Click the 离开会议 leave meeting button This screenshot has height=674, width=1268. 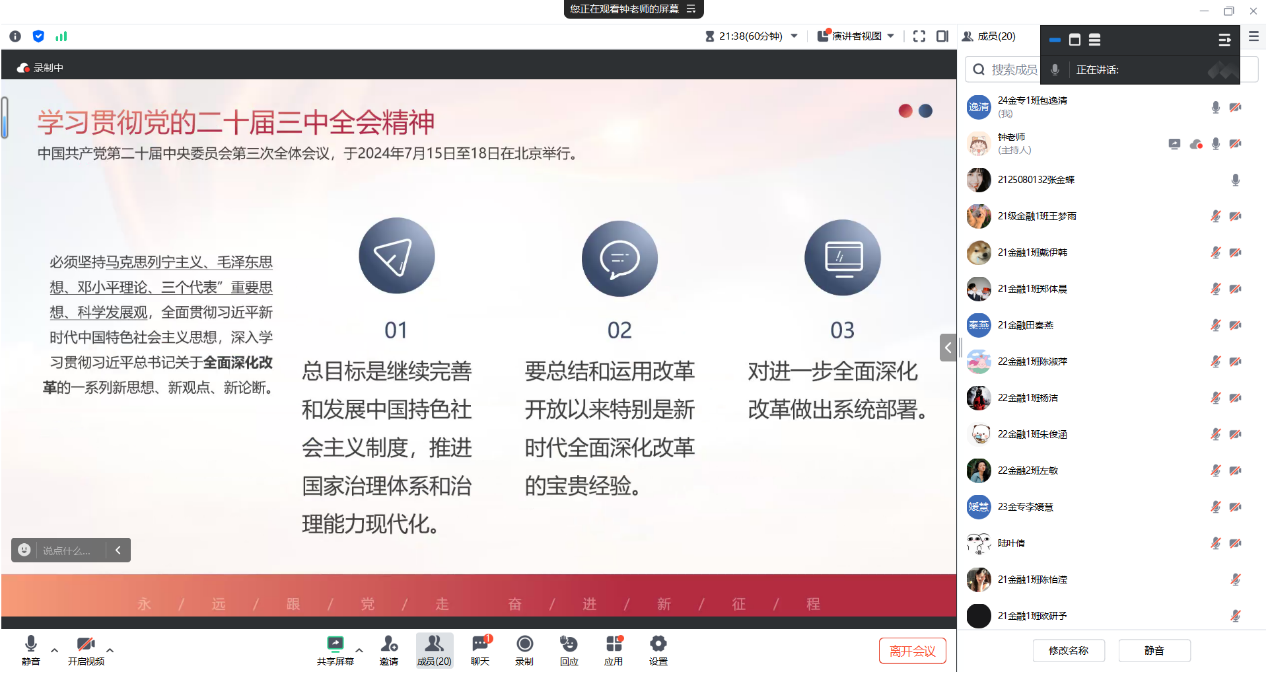[x=912, y=651]
